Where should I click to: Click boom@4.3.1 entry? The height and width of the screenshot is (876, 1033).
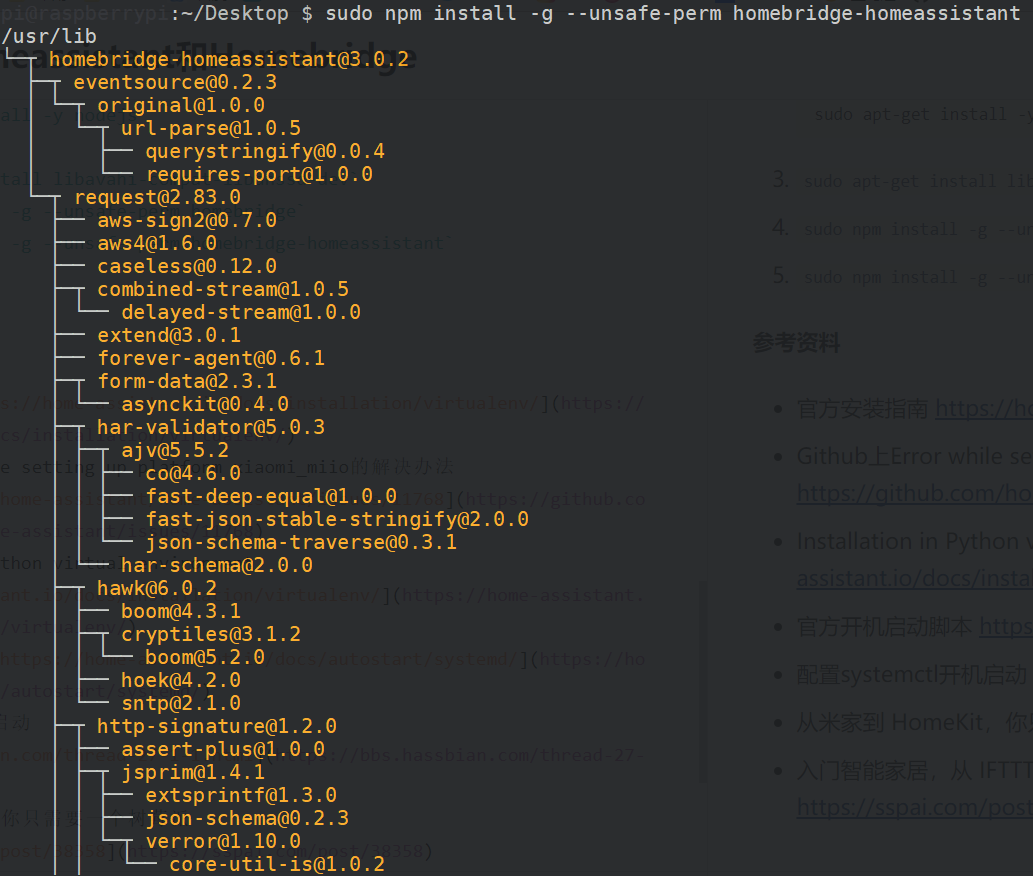[x=181, y=611]
